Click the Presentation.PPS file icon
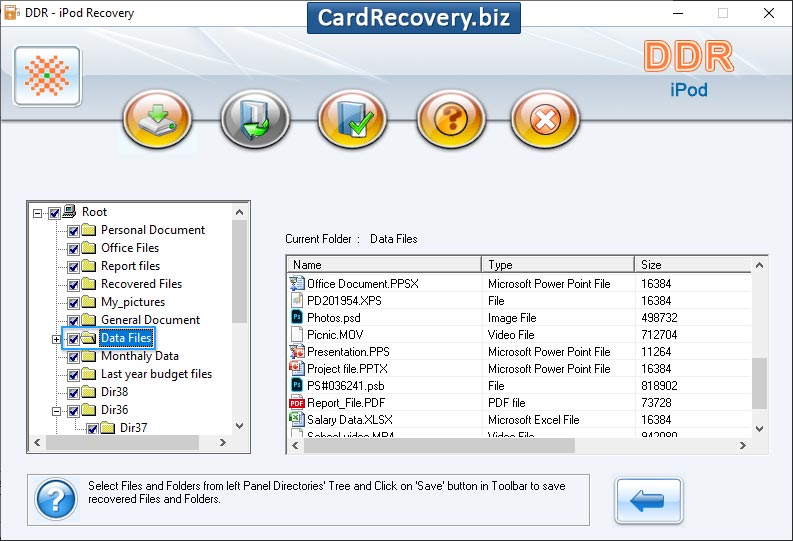Image resolution: width=793 pixels, height=541 pixels. click(297, 351)
